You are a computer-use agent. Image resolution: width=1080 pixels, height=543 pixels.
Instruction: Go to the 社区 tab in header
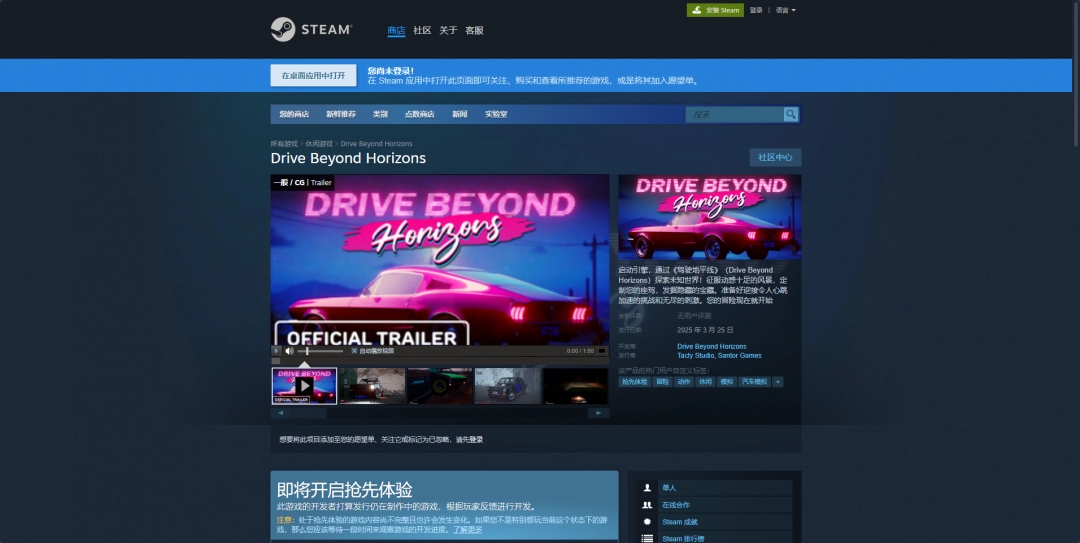tap(422, 30)
